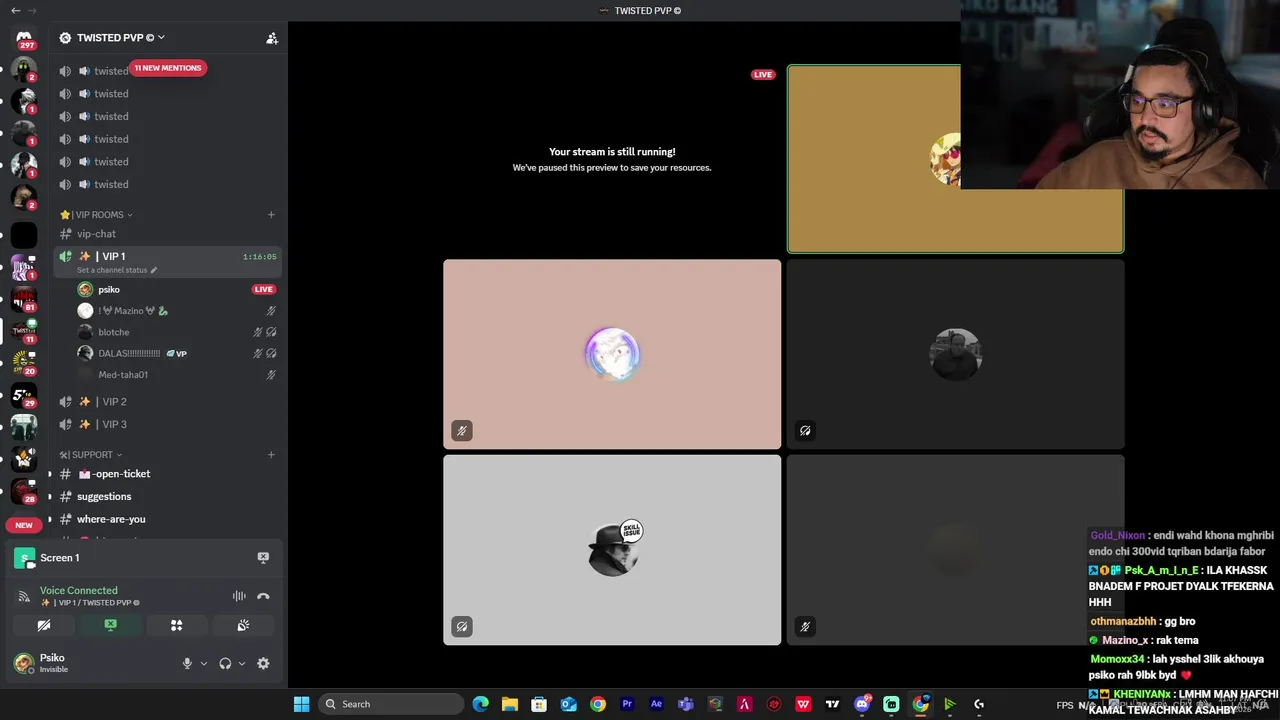Viewport: 1280px width, 720px height.
Task: Click the back arrow in title bar
Action: 15,10
